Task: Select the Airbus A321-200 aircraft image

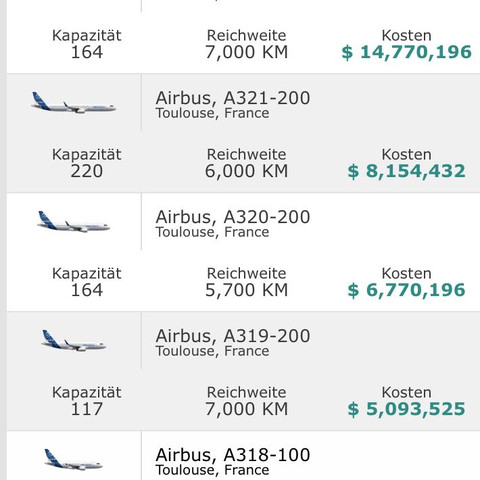Action: tap(73, 102)
